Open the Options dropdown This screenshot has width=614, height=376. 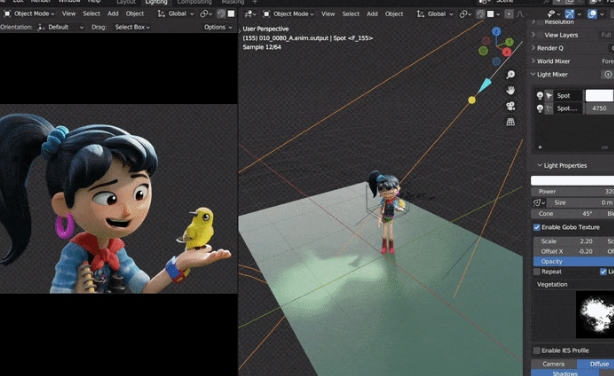pos(218,27)
